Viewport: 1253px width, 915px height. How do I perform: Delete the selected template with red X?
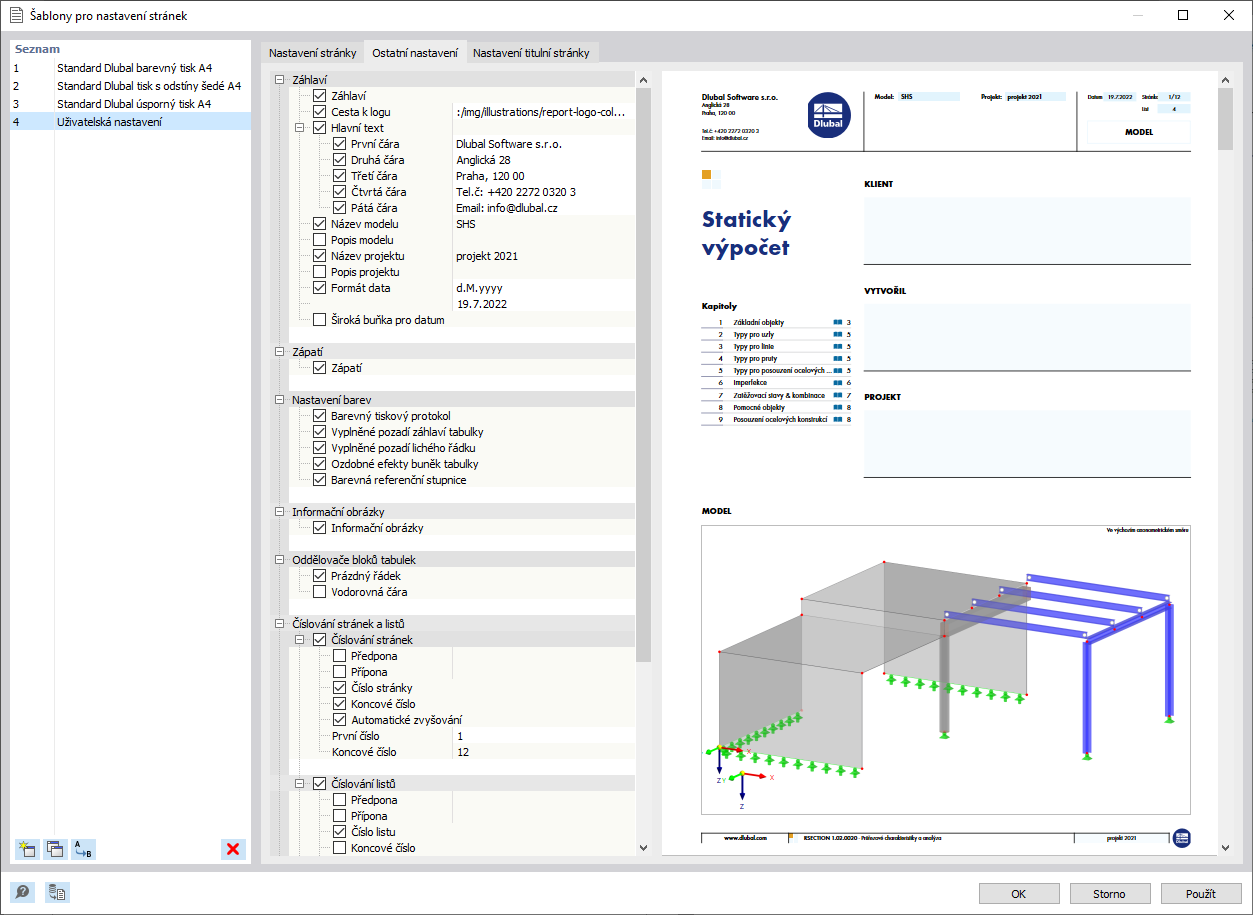tap(233, 849)
